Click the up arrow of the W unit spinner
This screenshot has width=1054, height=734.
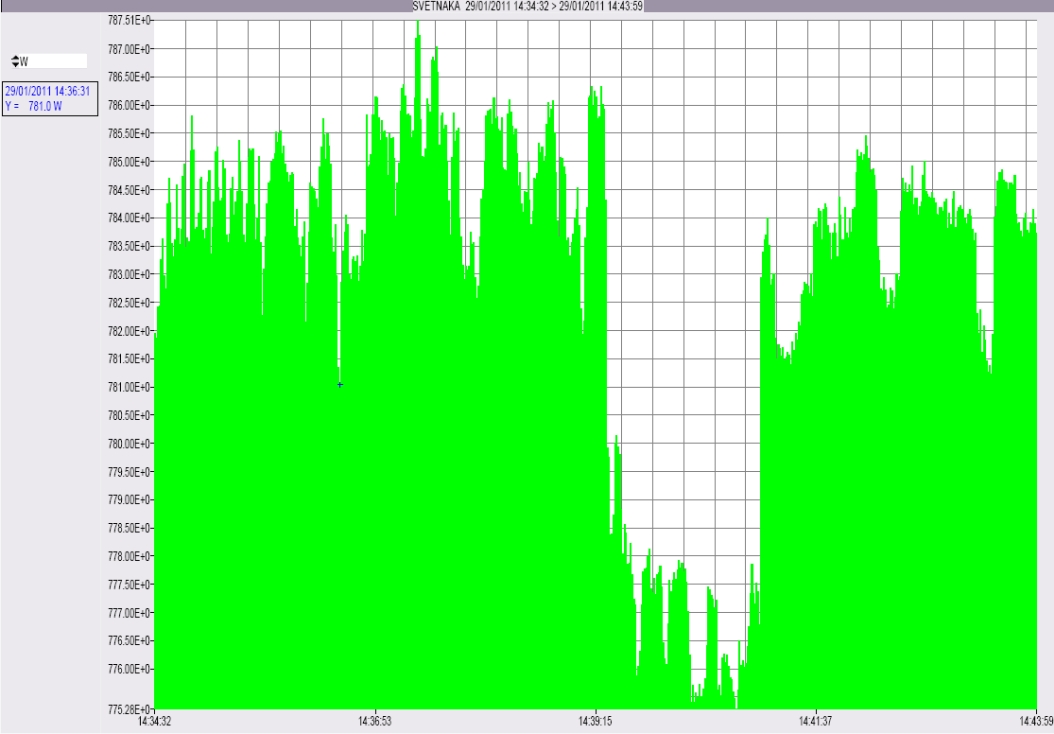tap(15, 58)
